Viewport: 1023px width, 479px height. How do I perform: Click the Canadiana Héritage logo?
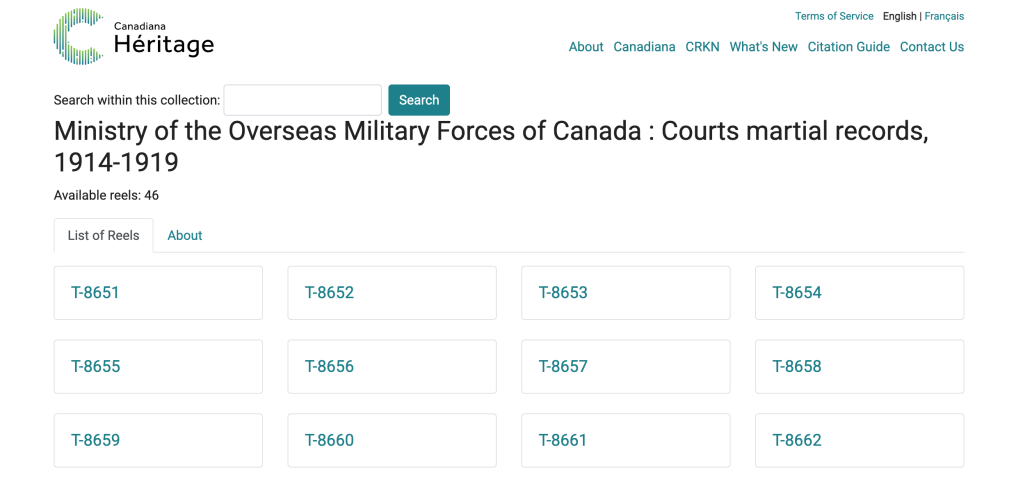[x=133, y=37]
